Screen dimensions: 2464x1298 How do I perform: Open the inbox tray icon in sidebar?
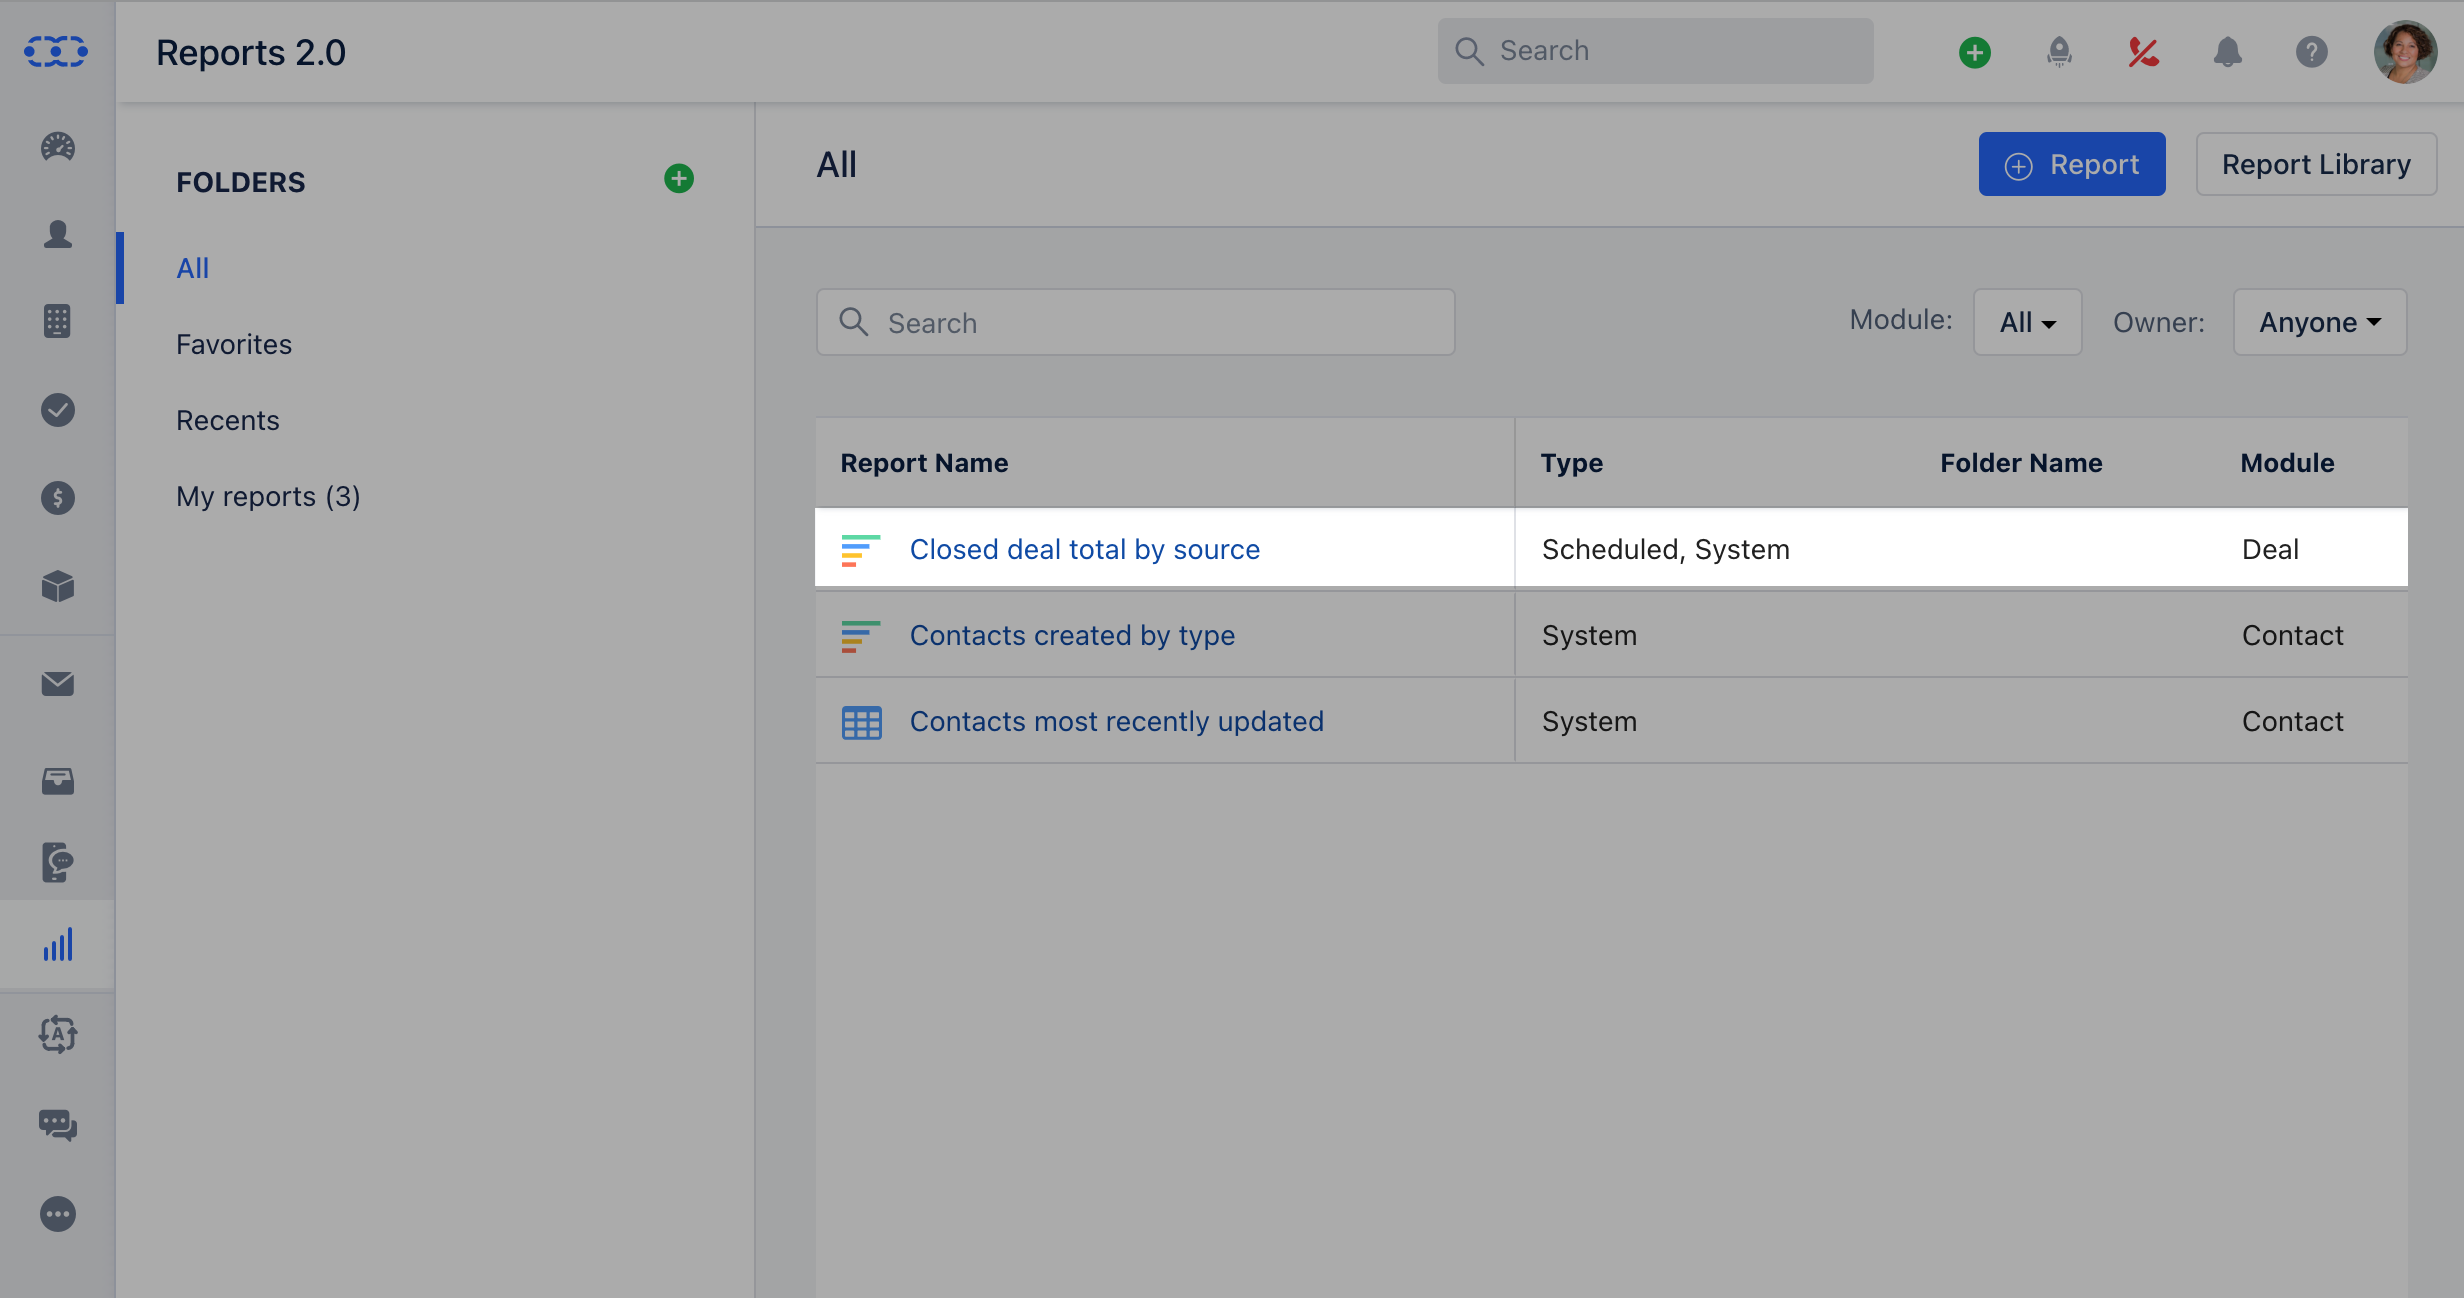(57, 780)
